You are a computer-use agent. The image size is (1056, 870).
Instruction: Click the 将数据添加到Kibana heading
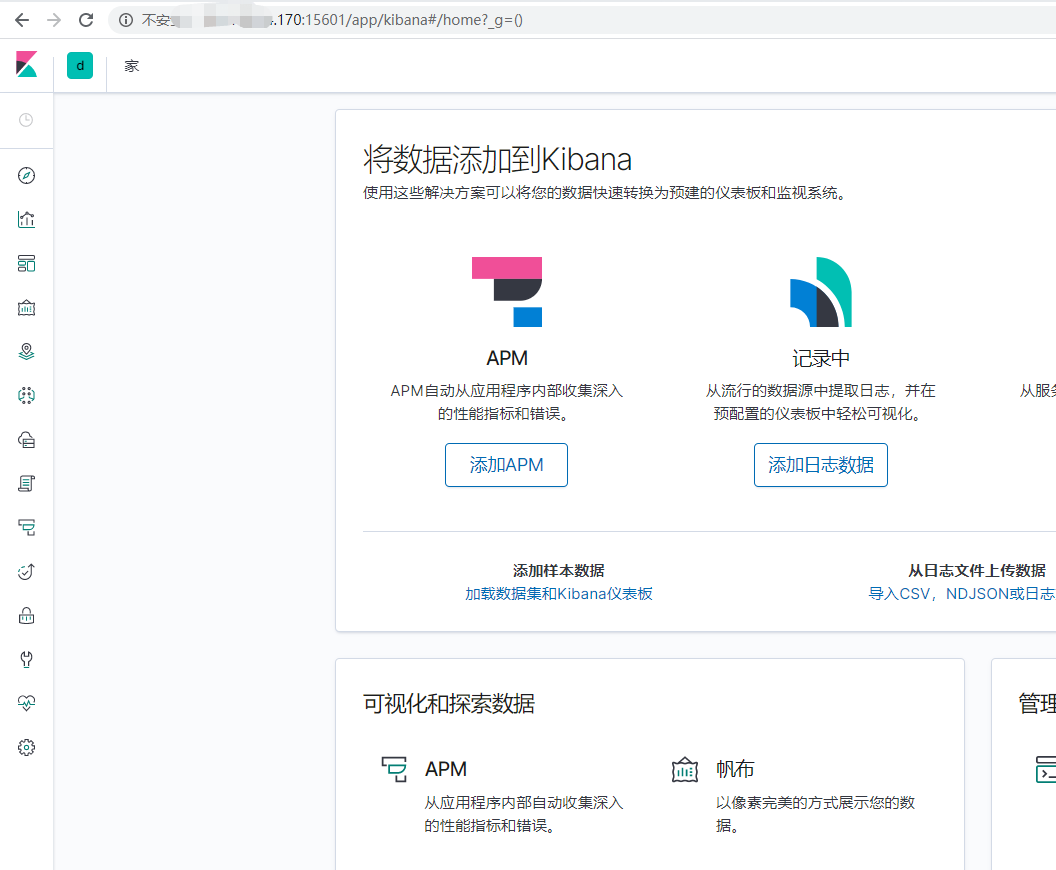[x=497, y=160]
